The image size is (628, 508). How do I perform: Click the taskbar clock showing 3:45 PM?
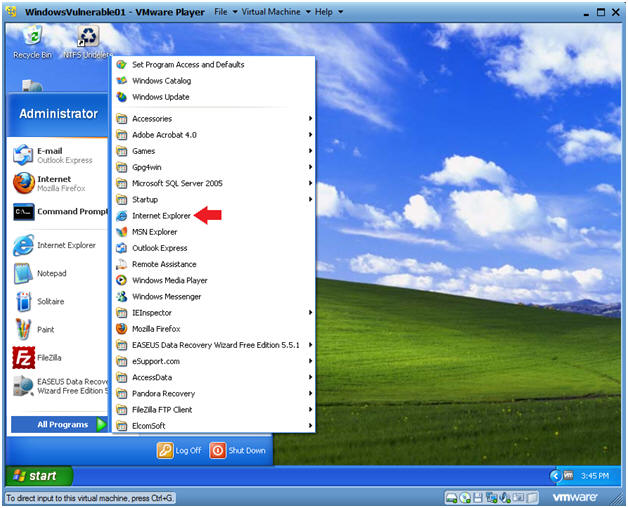click(595, 476)
